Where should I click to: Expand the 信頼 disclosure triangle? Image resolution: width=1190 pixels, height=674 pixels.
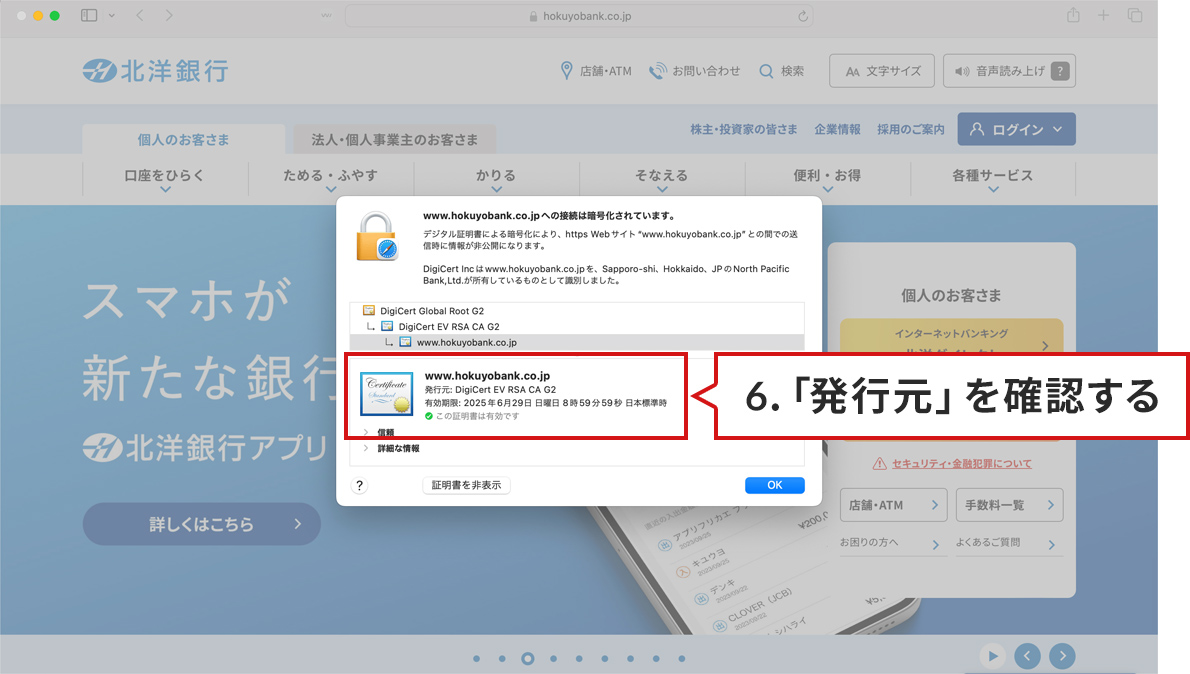point(366,433)
